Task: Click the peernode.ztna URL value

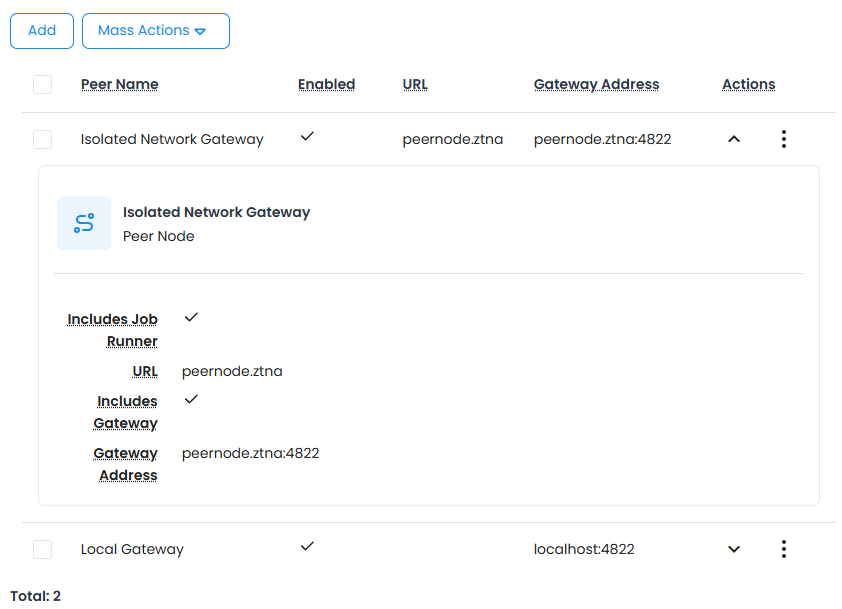Action: (452, 139)
